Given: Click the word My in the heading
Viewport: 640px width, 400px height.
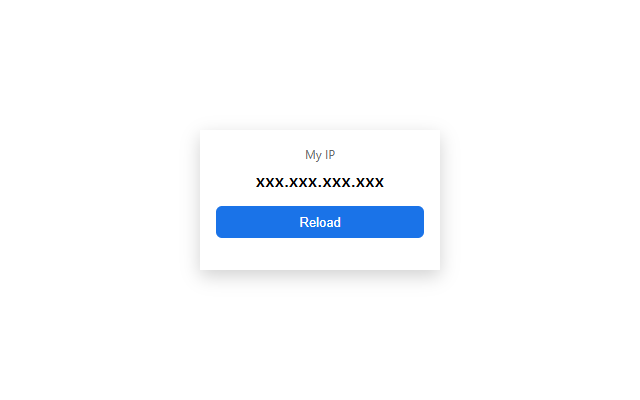Looking at the screenshot, I should click(x=313, y=155).
